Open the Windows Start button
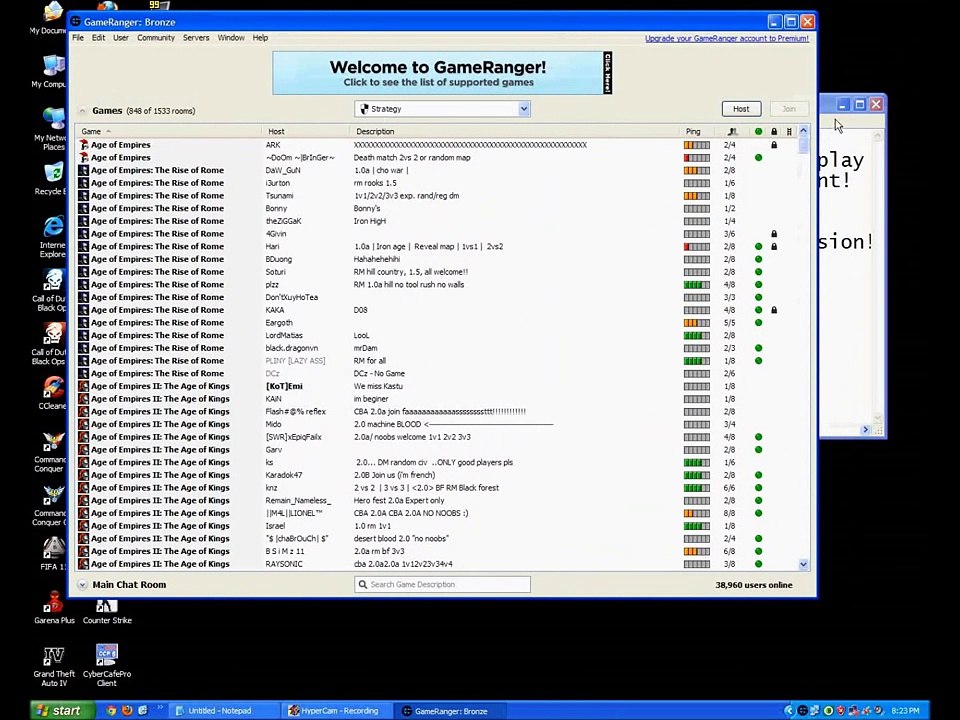This screenshot has width=960, height=720. (x=63, y=711)
